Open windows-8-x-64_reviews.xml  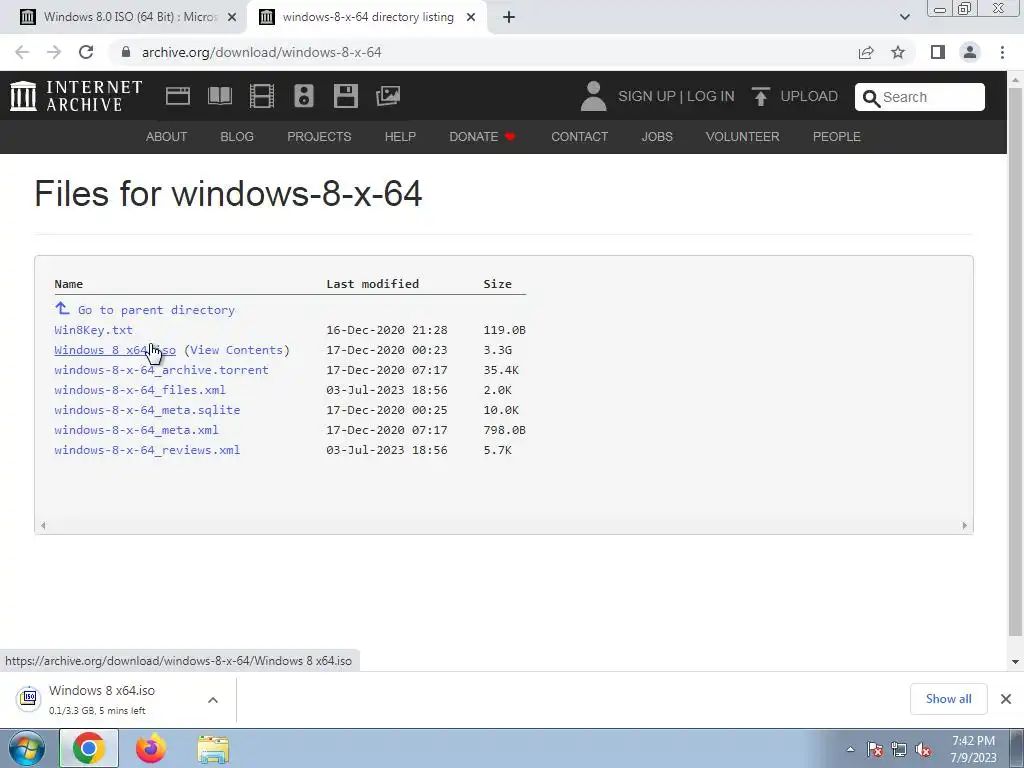tap(147, 450)
